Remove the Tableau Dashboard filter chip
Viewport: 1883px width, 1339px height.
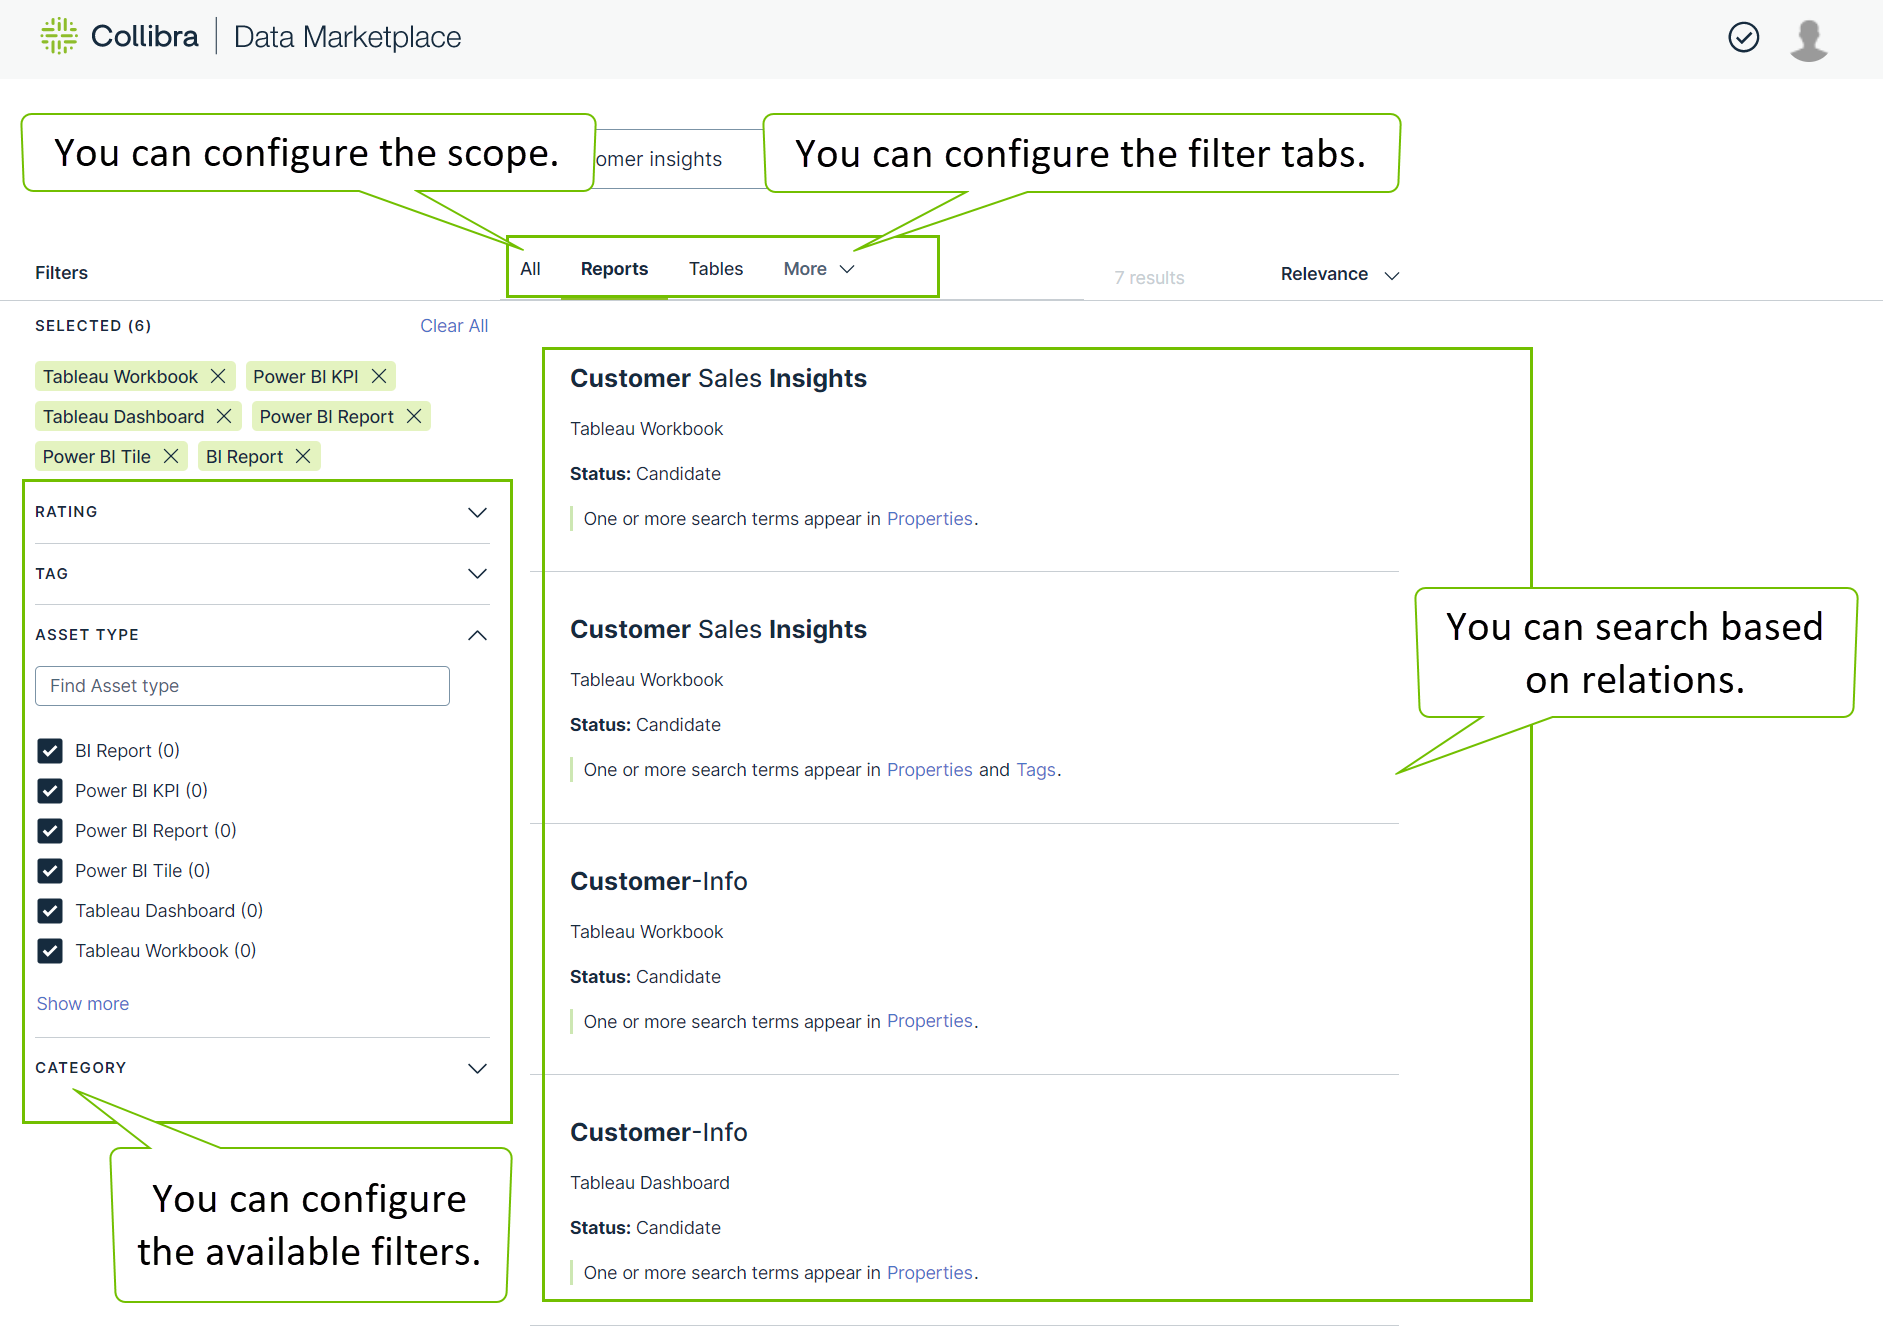coord(224,416)
